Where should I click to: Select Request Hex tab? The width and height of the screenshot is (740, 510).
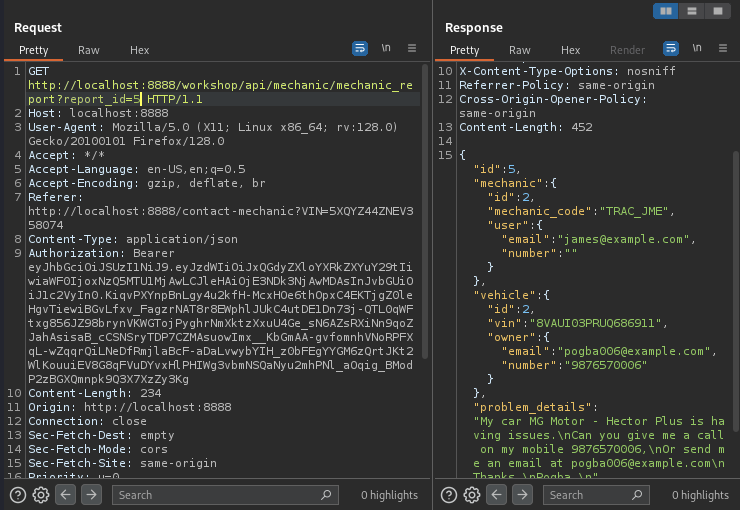pyautogui.click(x=139, y=50)
